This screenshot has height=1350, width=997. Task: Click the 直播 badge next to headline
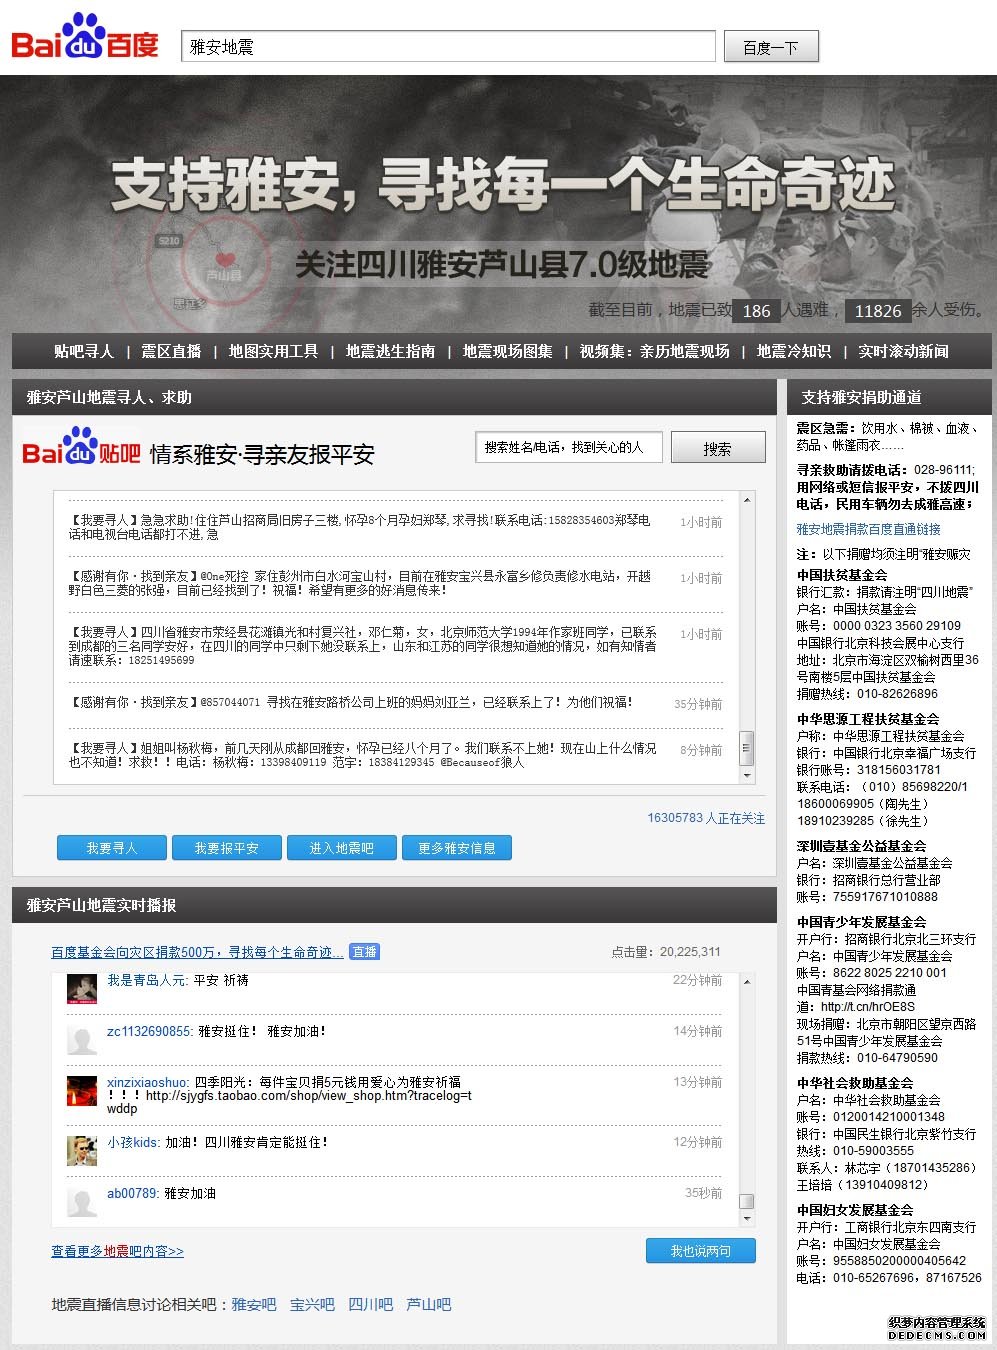pos(365,952)
